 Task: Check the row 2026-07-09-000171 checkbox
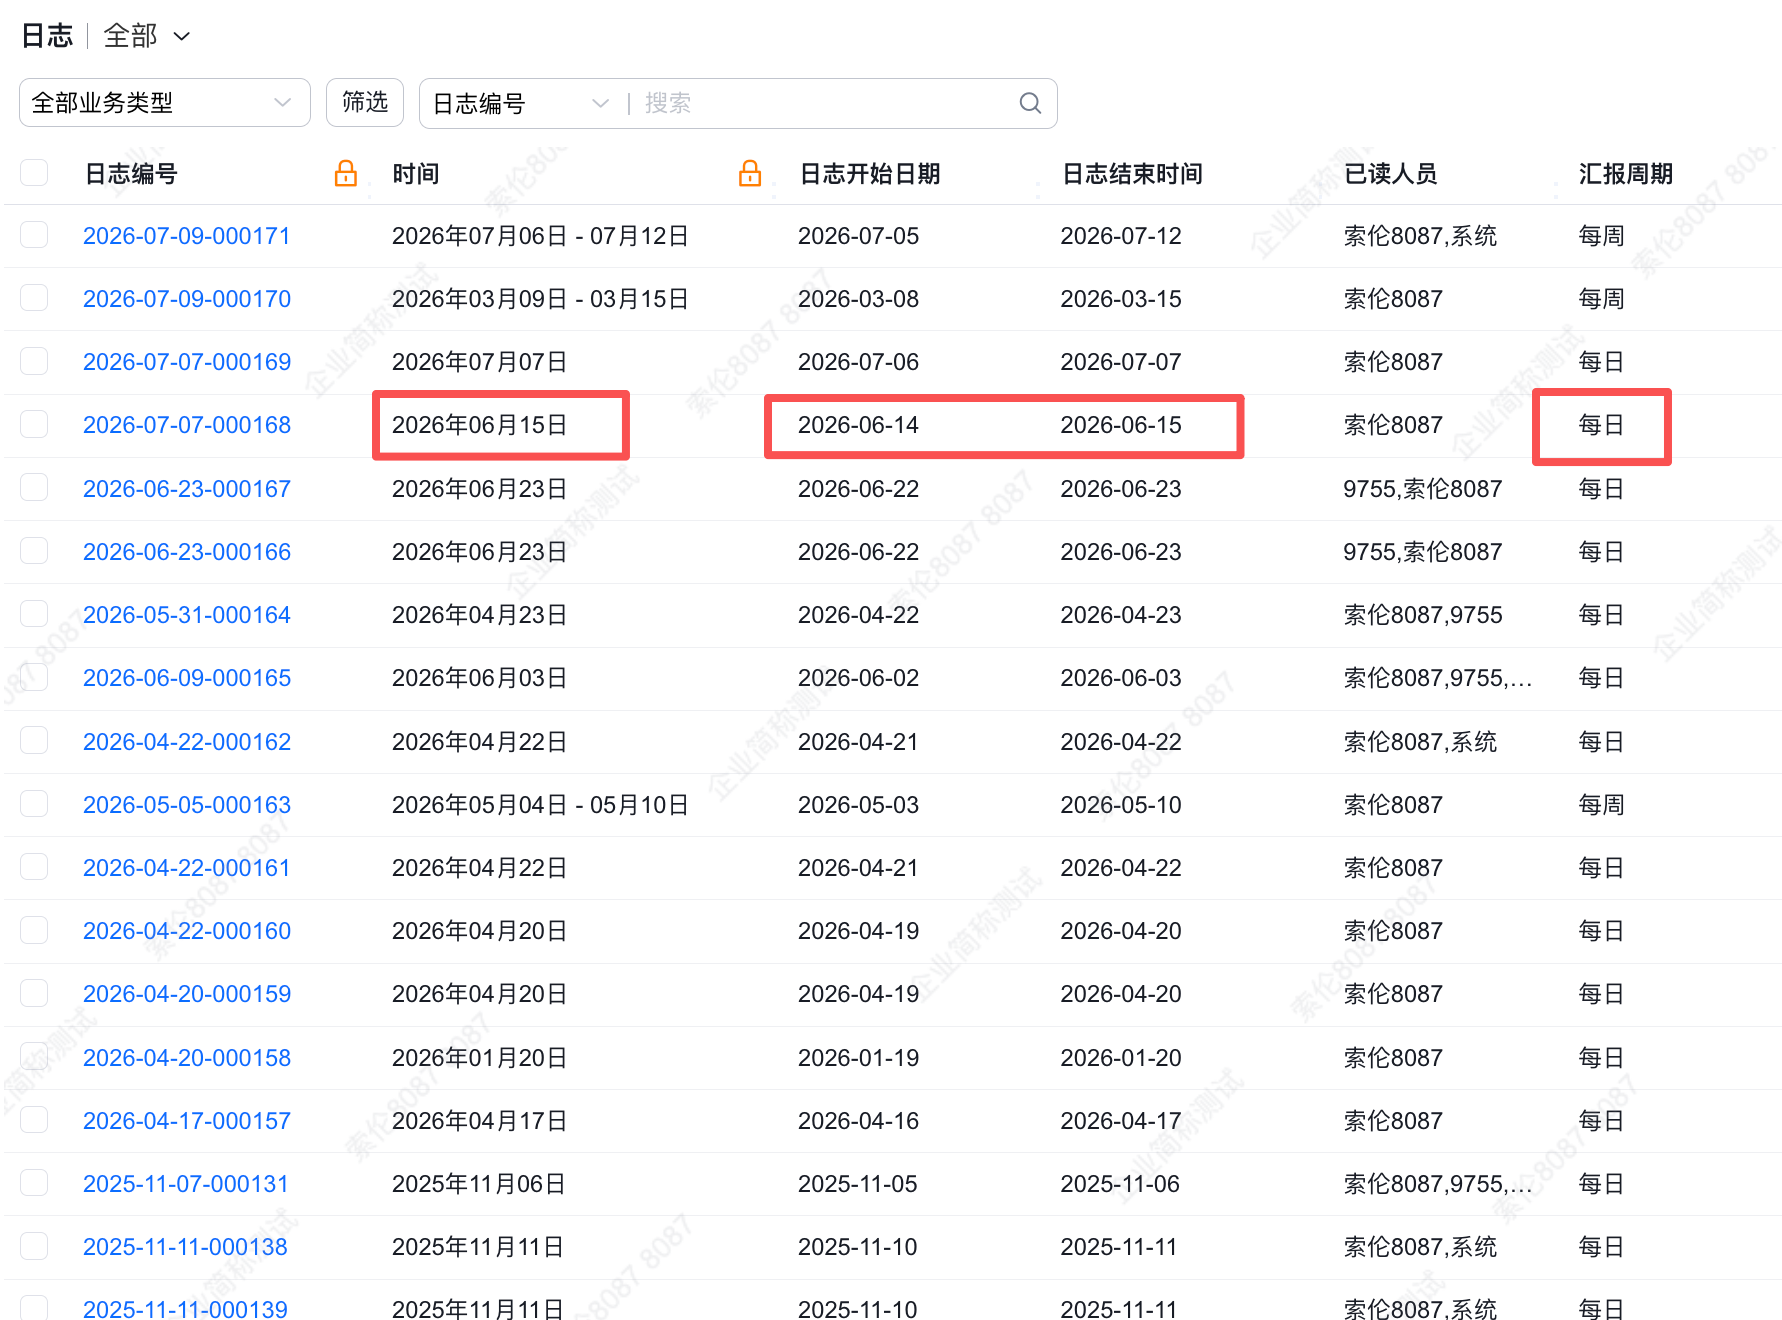pos(34,235)
